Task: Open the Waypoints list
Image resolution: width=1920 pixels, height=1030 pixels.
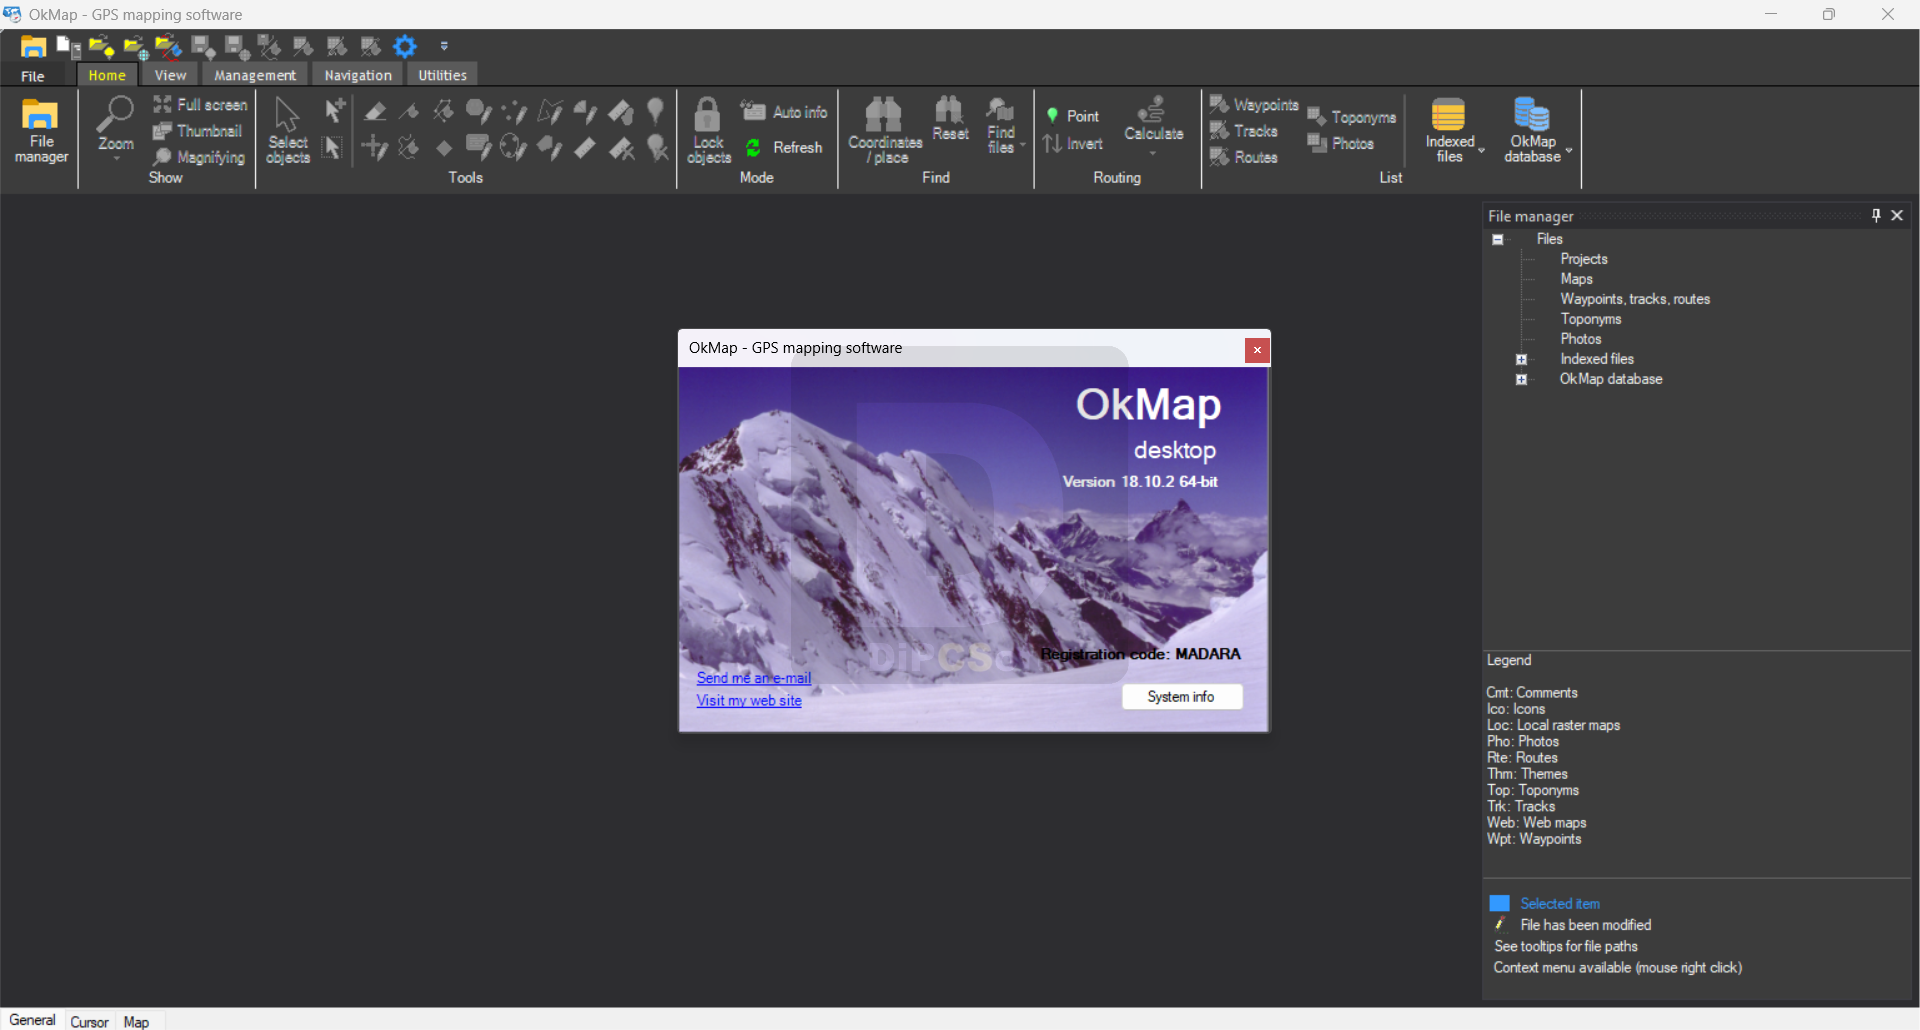Action: click(1254, 105)
